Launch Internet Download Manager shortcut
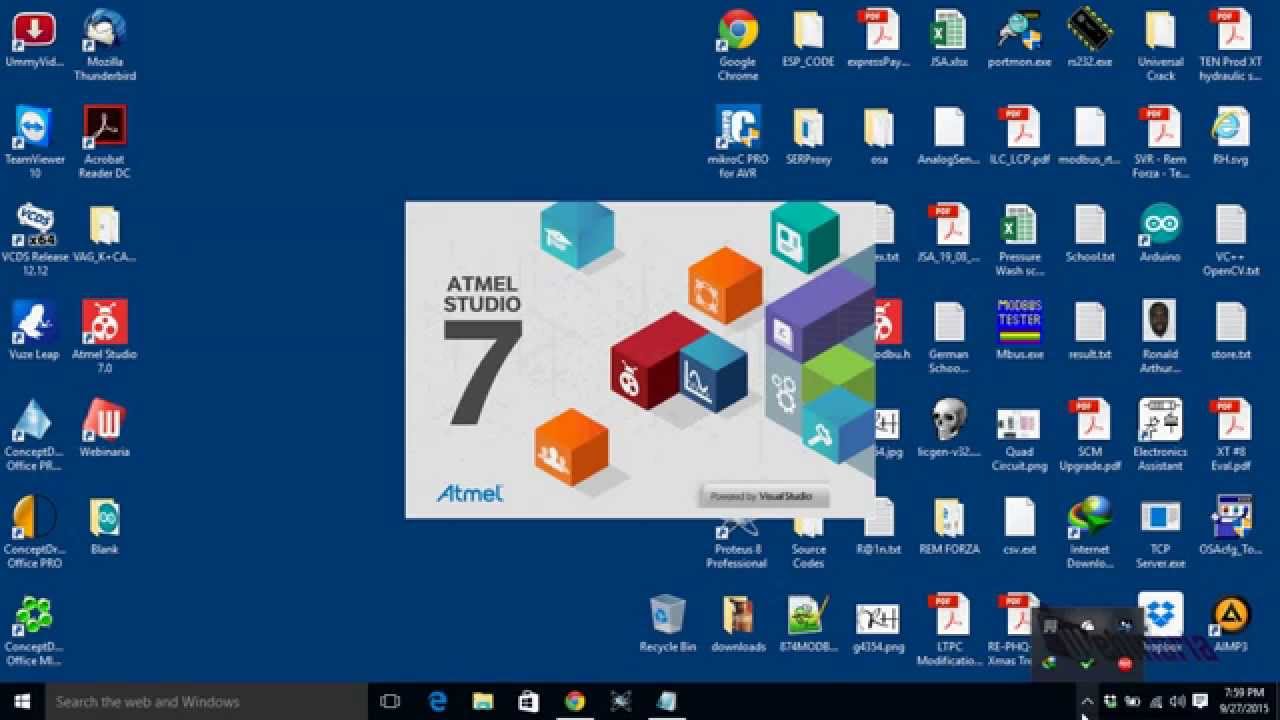This screenshot has height=720, width=1280. [1089, 532]
